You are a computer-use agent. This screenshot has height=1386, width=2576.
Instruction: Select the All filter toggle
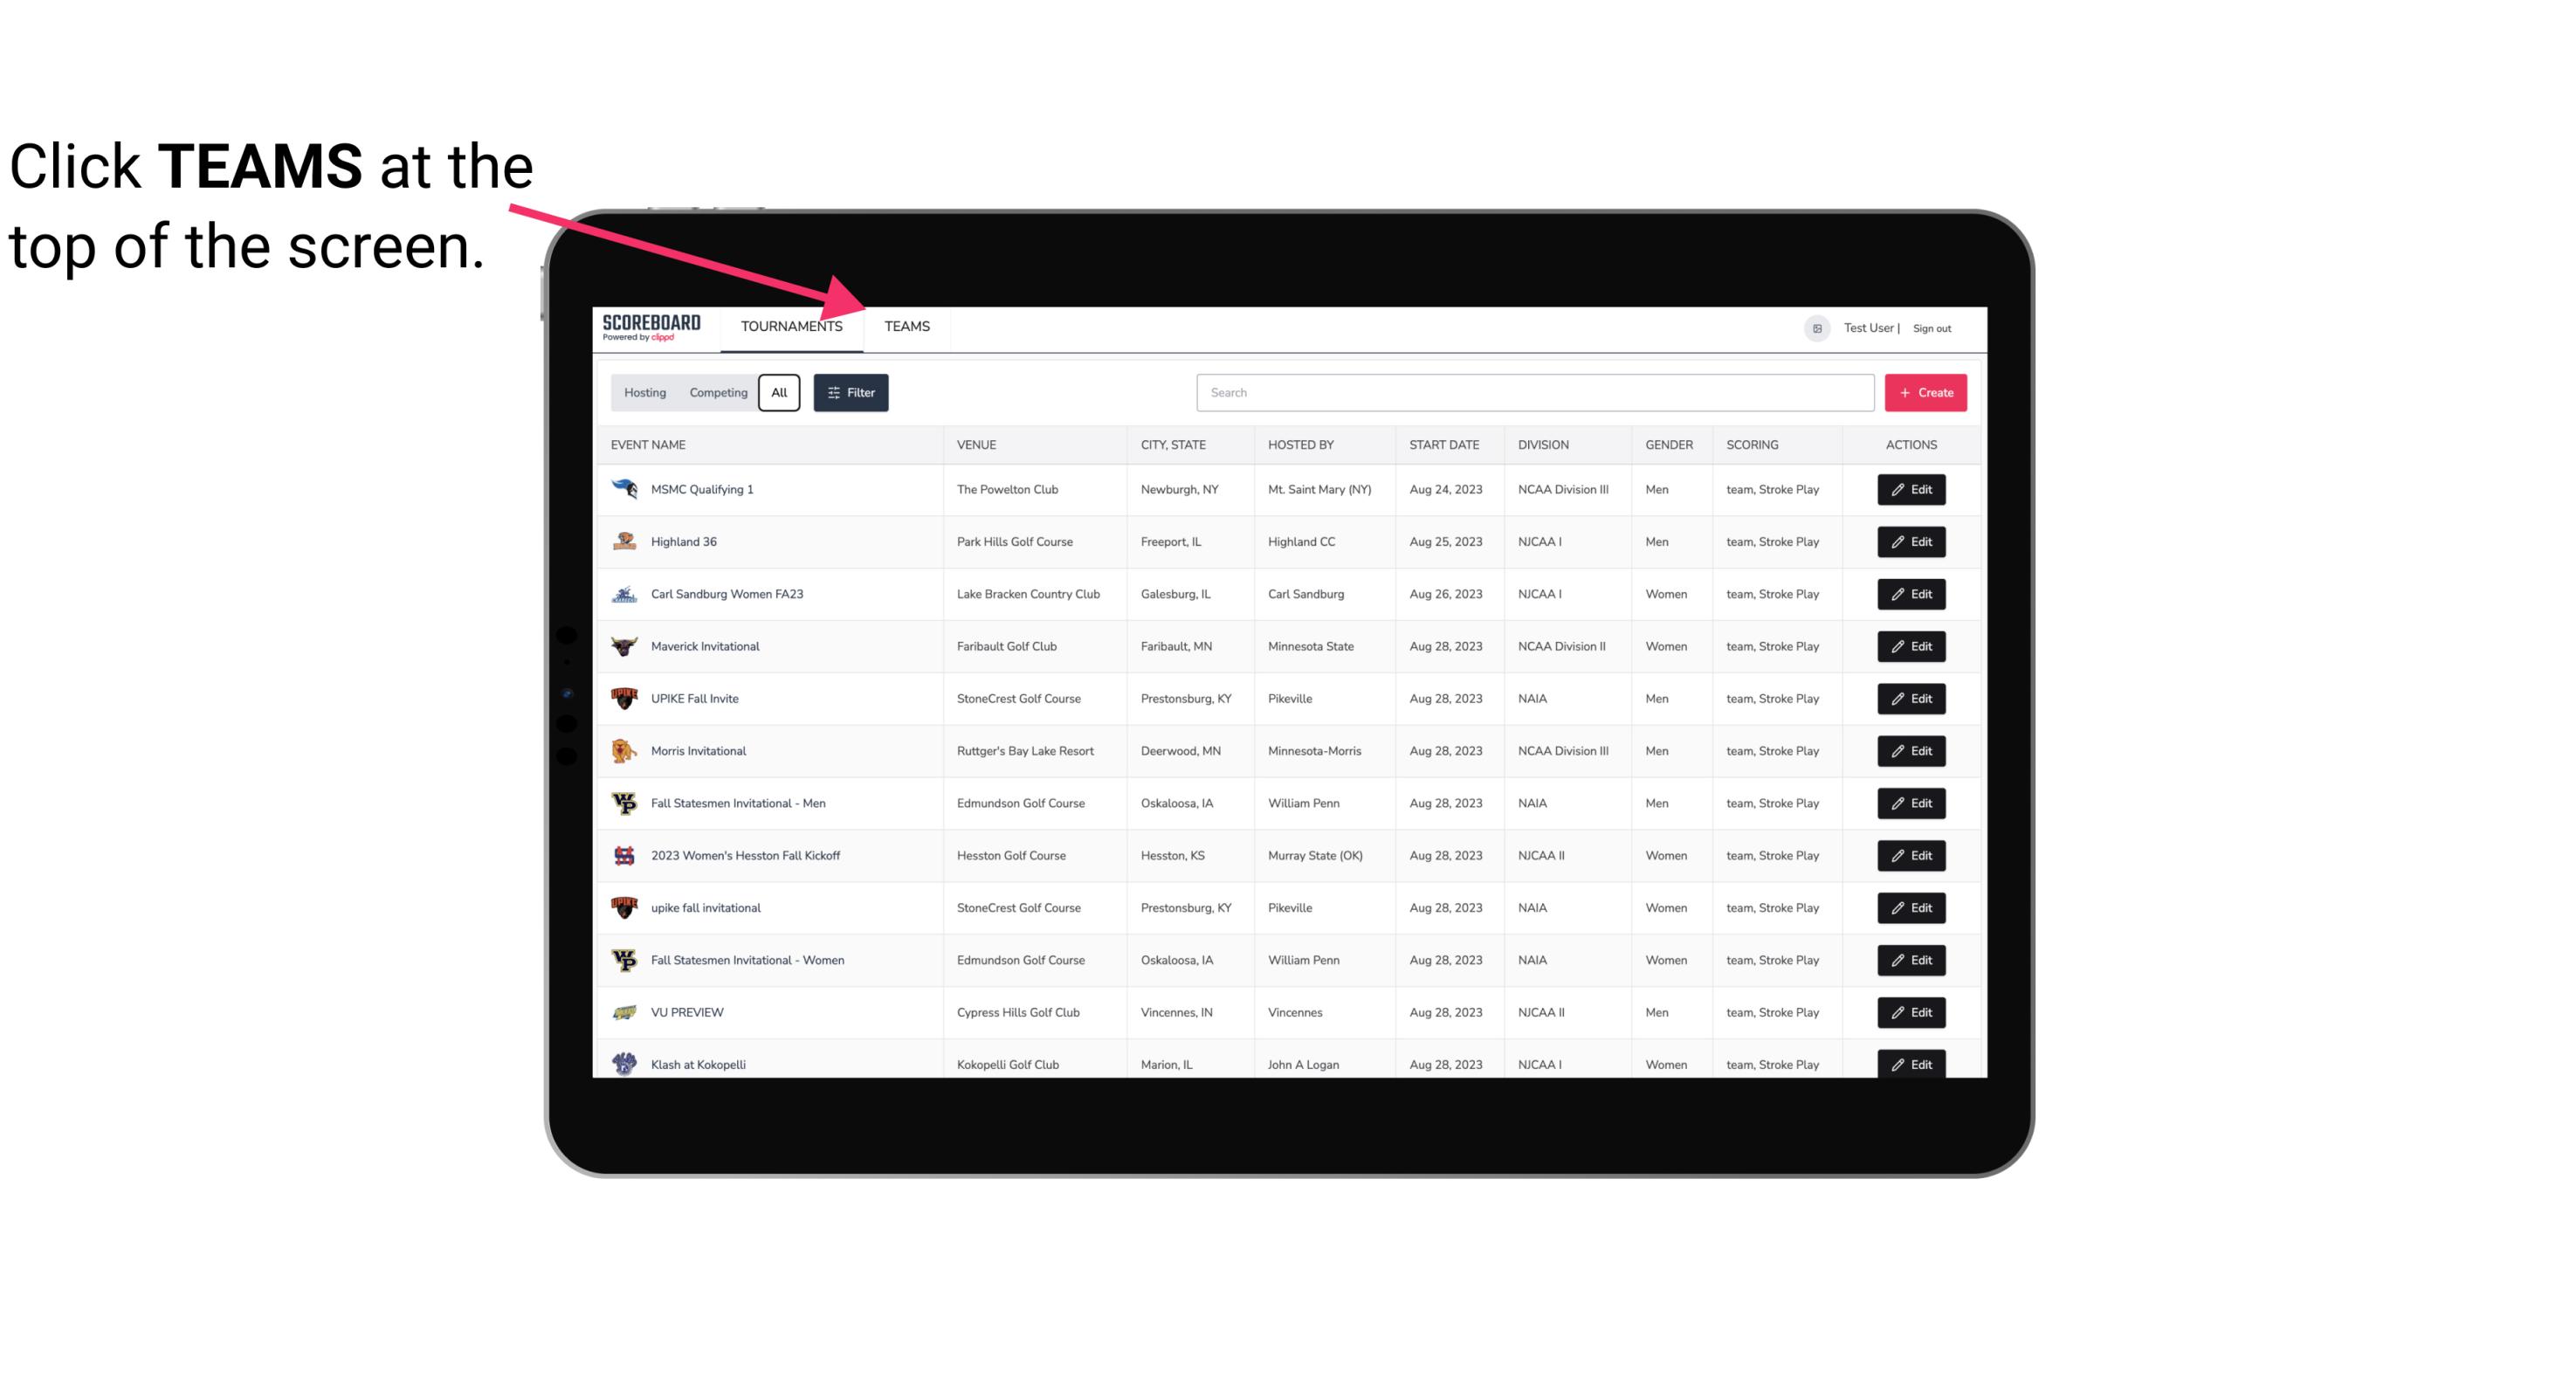click(x=778, y=391)
